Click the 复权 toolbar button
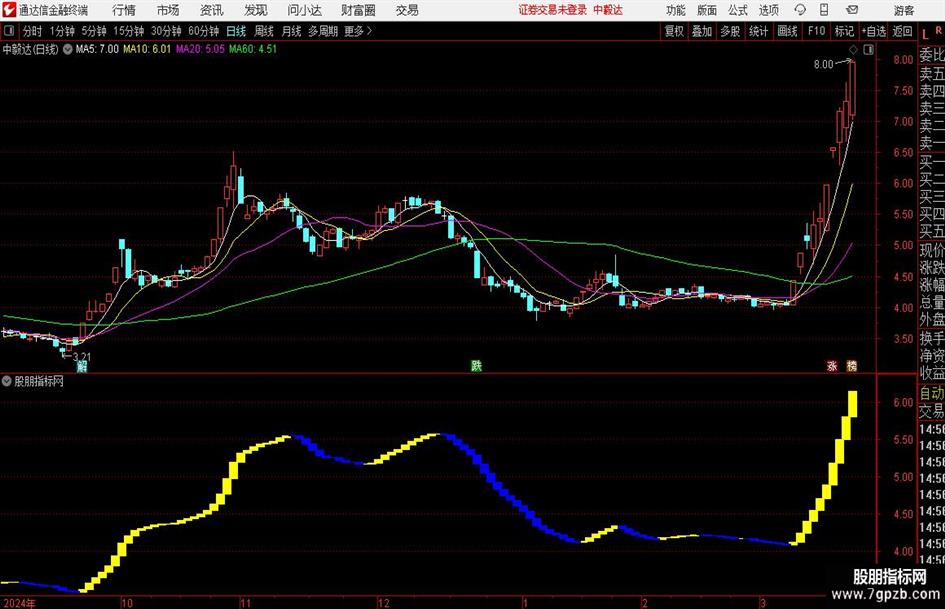 (674, 31)
